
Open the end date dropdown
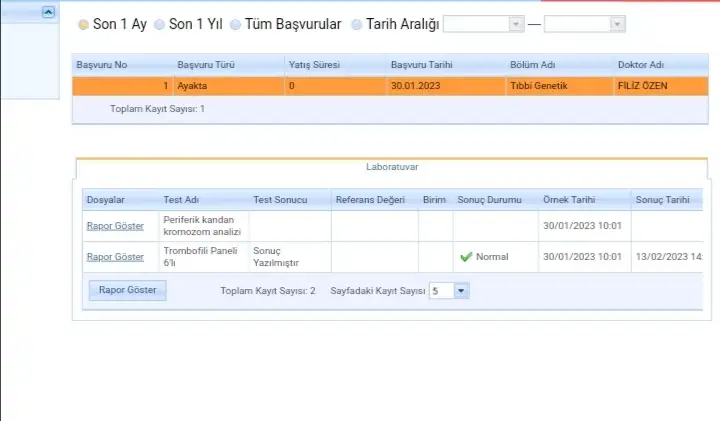pos(617,24)
